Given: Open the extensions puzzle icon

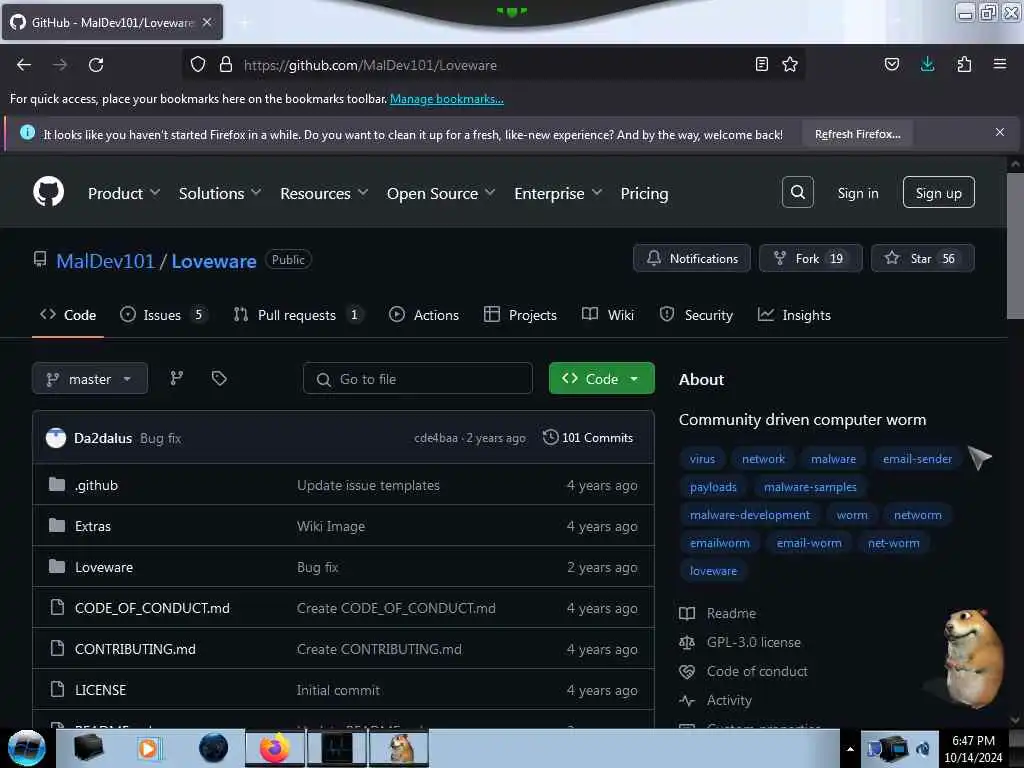Looking at the screenshot, I should click(x=964, y=64).
